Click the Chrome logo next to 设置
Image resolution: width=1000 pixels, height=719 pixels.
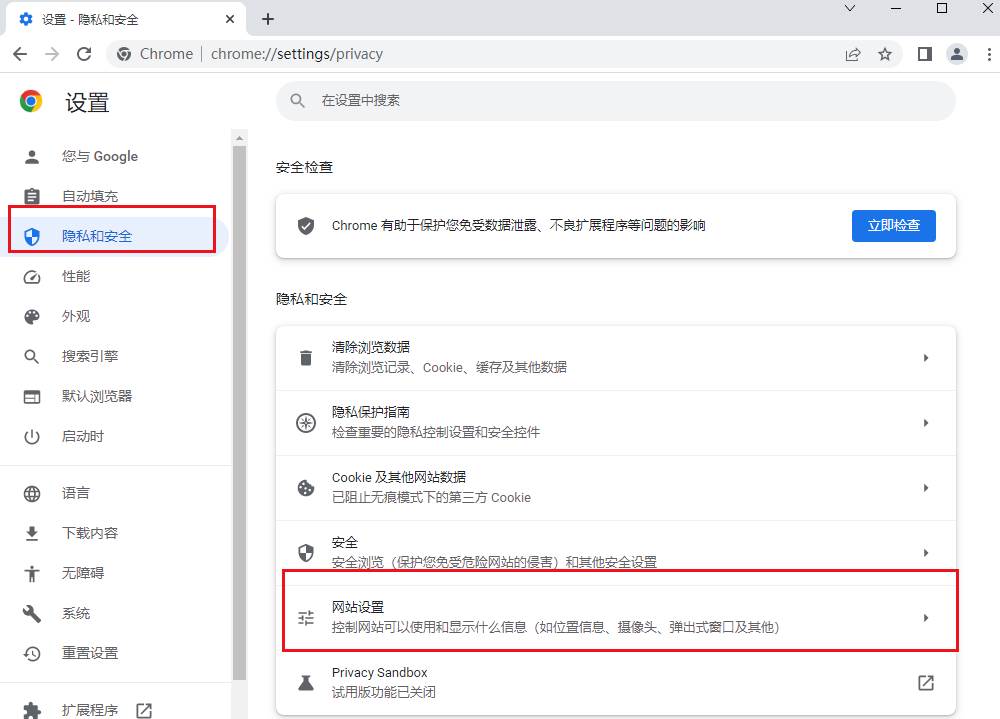31,101
